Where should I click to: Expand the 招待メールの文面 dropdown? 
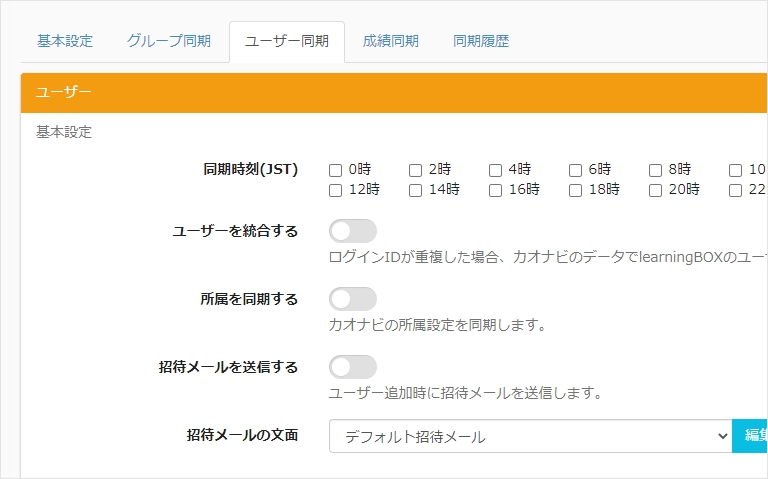(530, 436)
